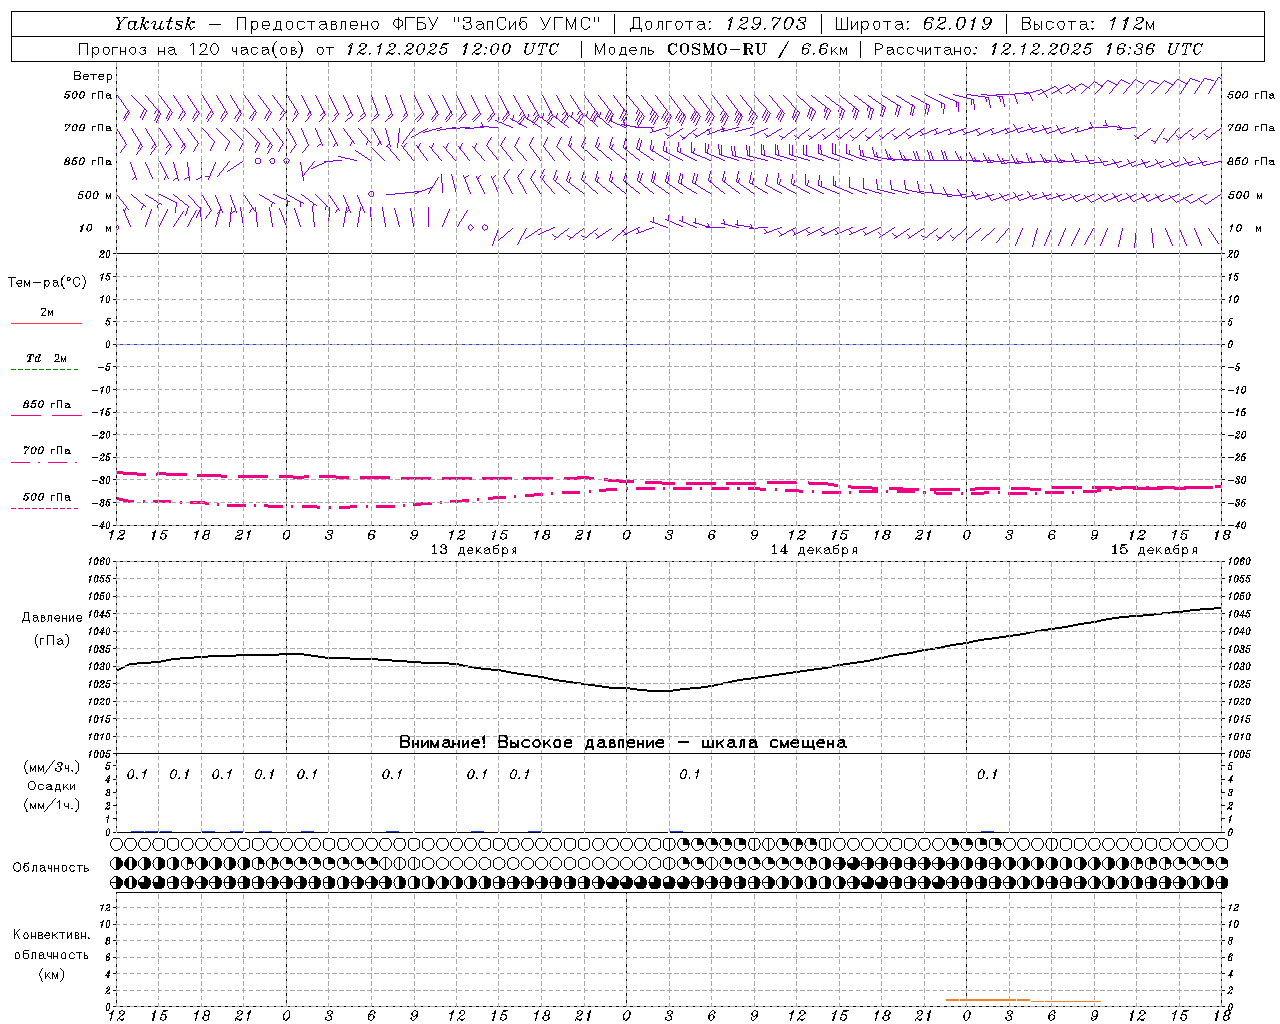Click the pink dash-dot 700 гПа legend line
This screenshot has height=1024, width=1280.
click(x=45, y=462)
